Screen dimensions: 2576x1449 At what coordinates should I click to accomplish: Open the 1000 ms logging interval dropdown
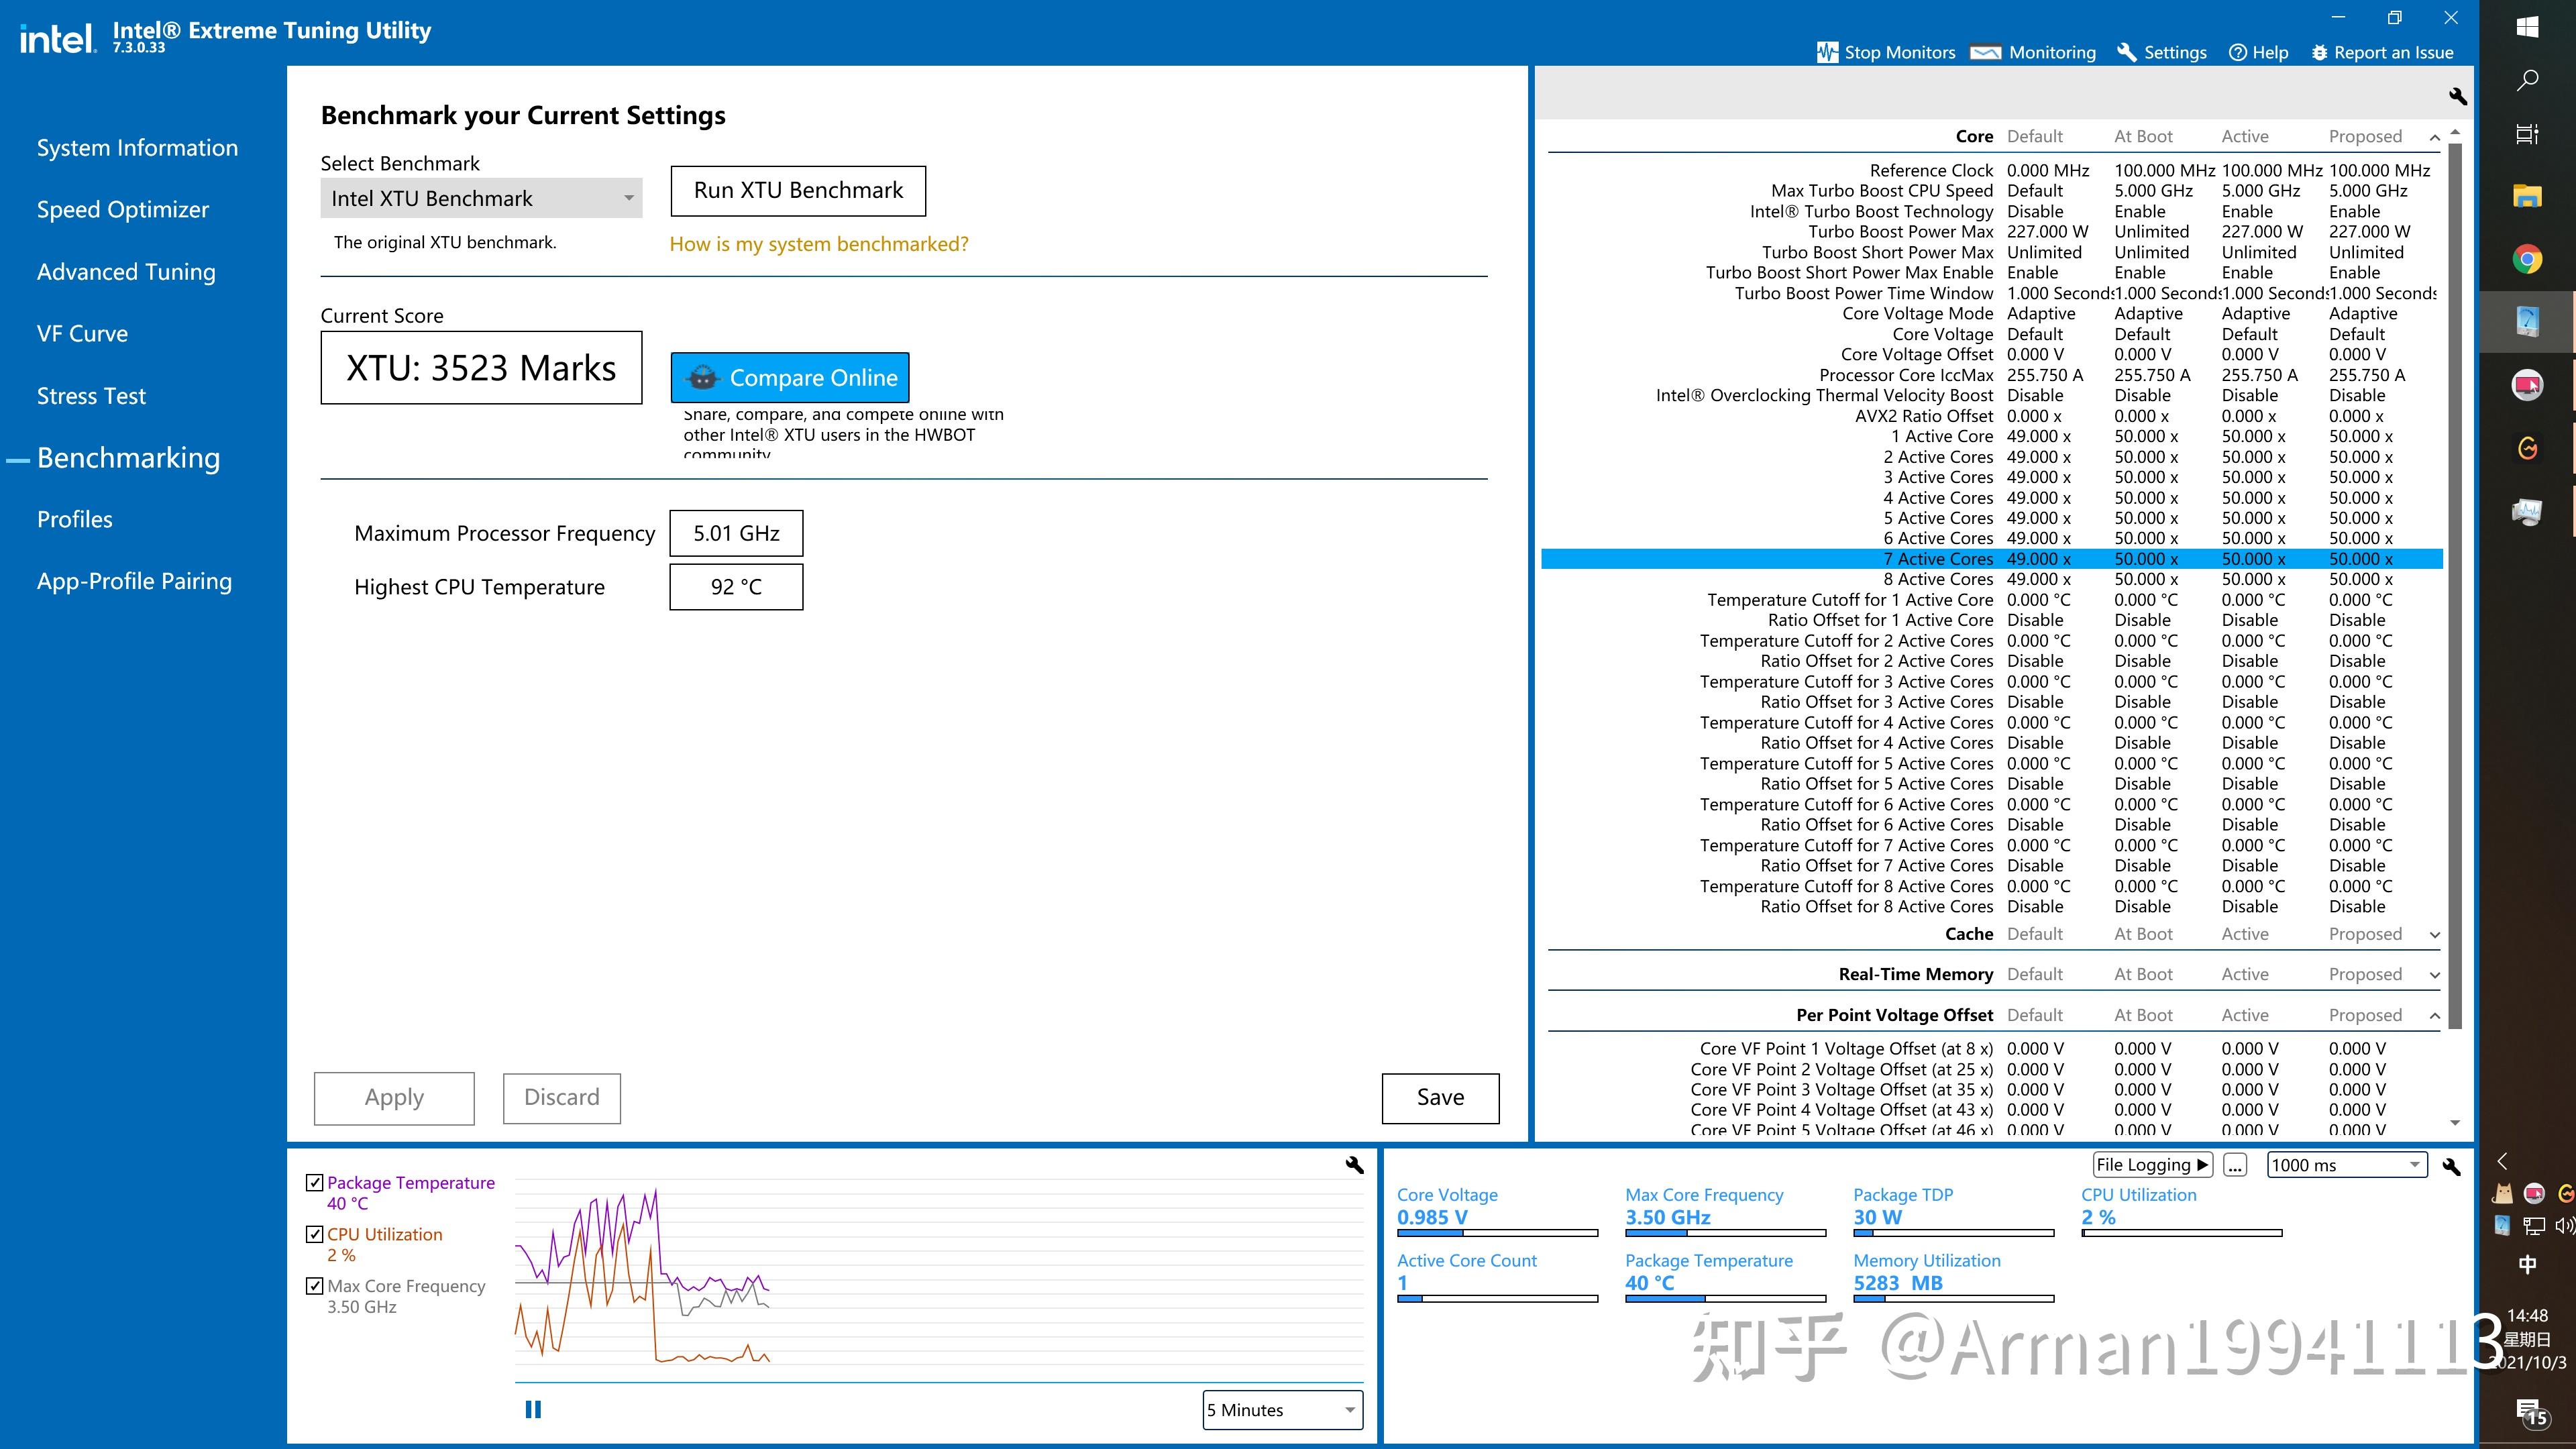click(2347, 1165)
